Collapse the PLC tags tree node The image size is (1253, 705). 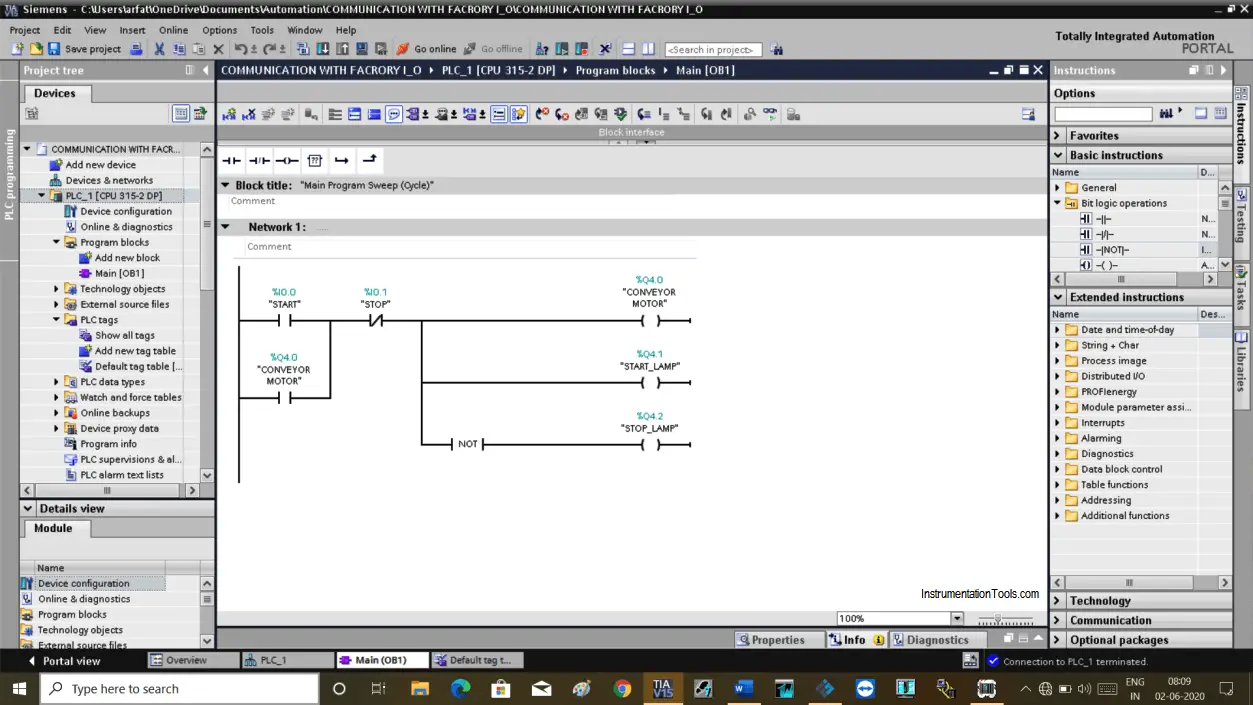57,320
